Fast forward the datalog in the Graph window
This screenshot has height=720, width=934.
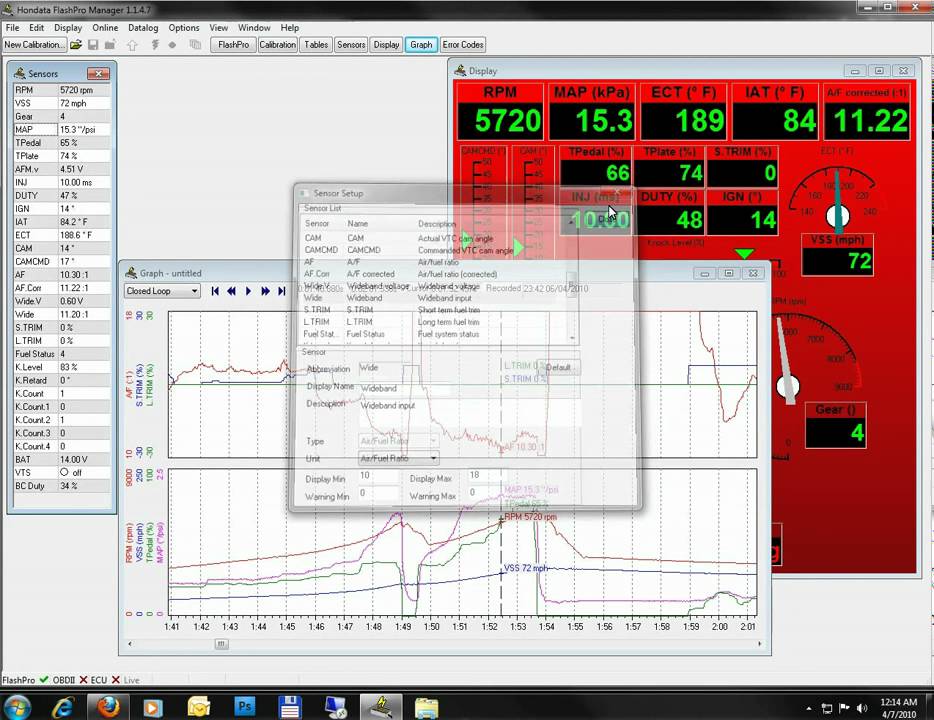click(x=265, y=291)
